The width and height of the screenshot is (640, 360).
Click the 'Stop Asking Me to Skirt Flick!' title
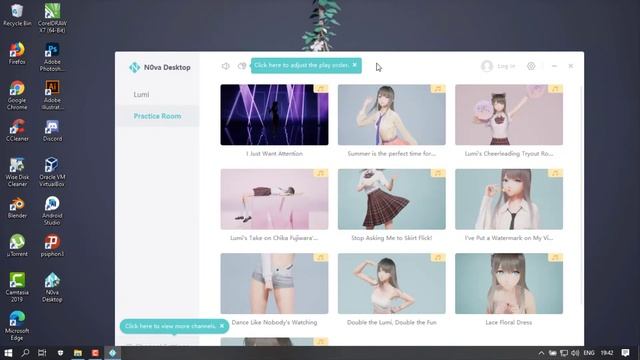391,238
